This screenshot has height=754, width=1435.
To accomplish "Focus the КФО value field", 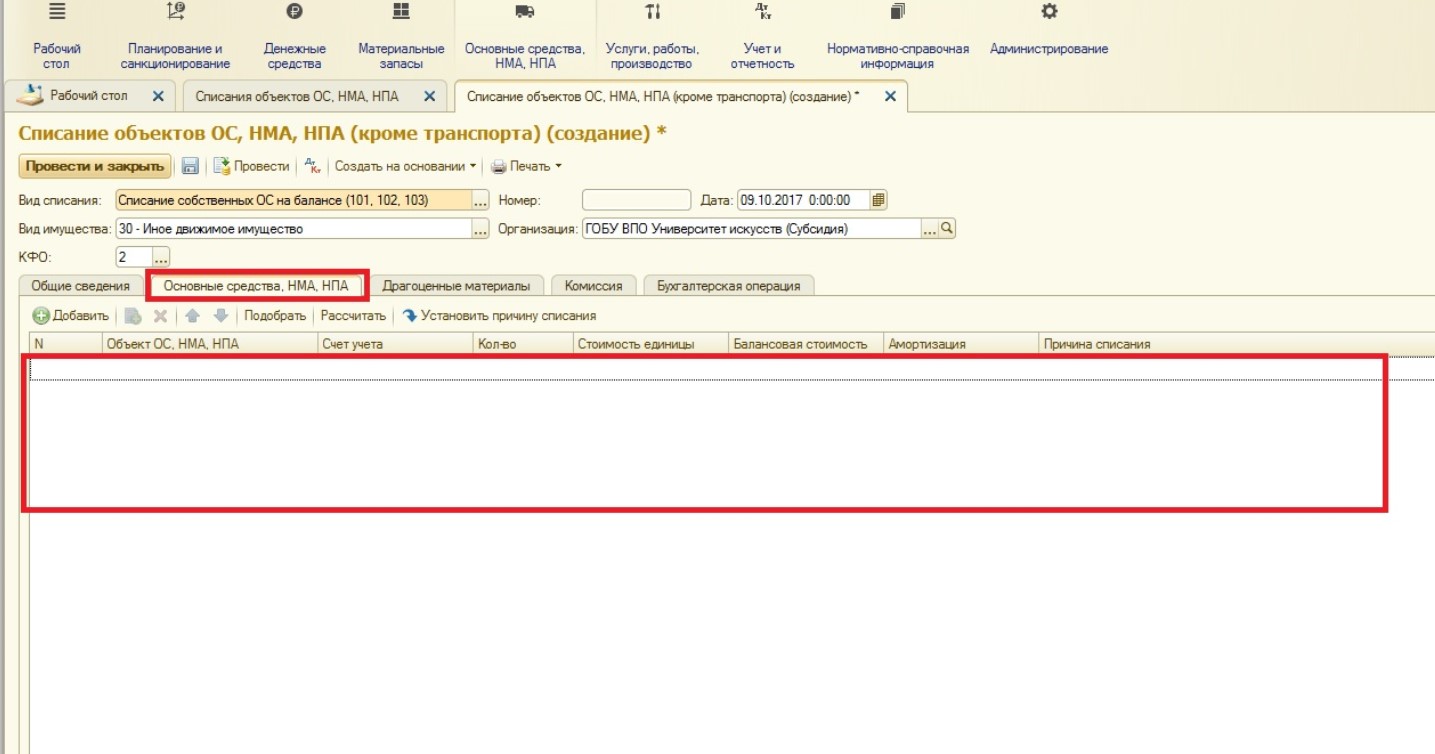I will (133, 257).
